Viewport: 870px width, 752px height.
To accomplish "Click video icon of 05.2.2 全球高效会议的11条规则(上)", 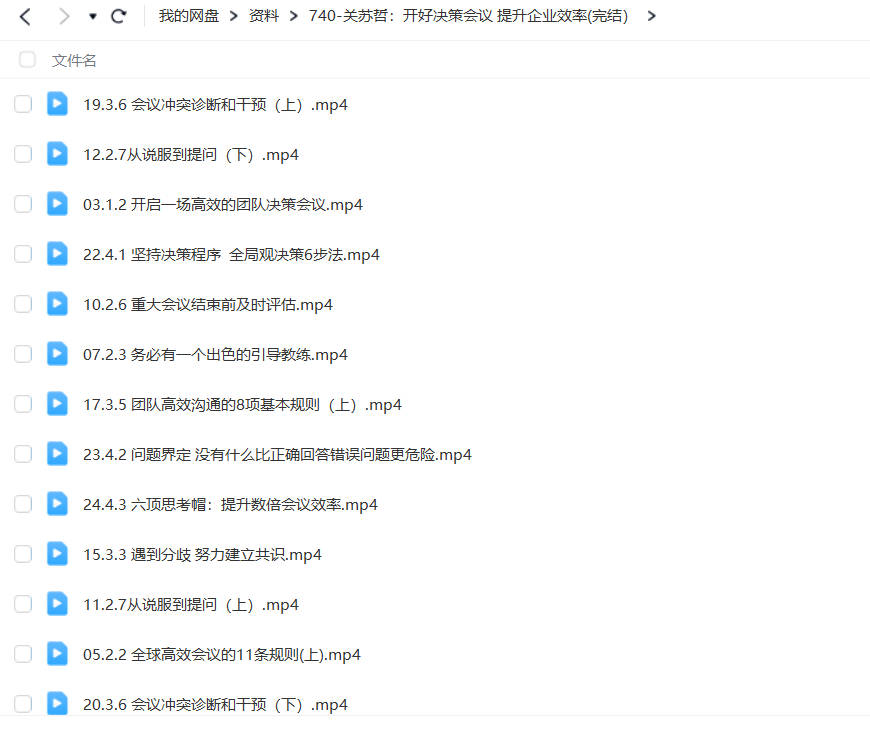I will coord(57,653).
